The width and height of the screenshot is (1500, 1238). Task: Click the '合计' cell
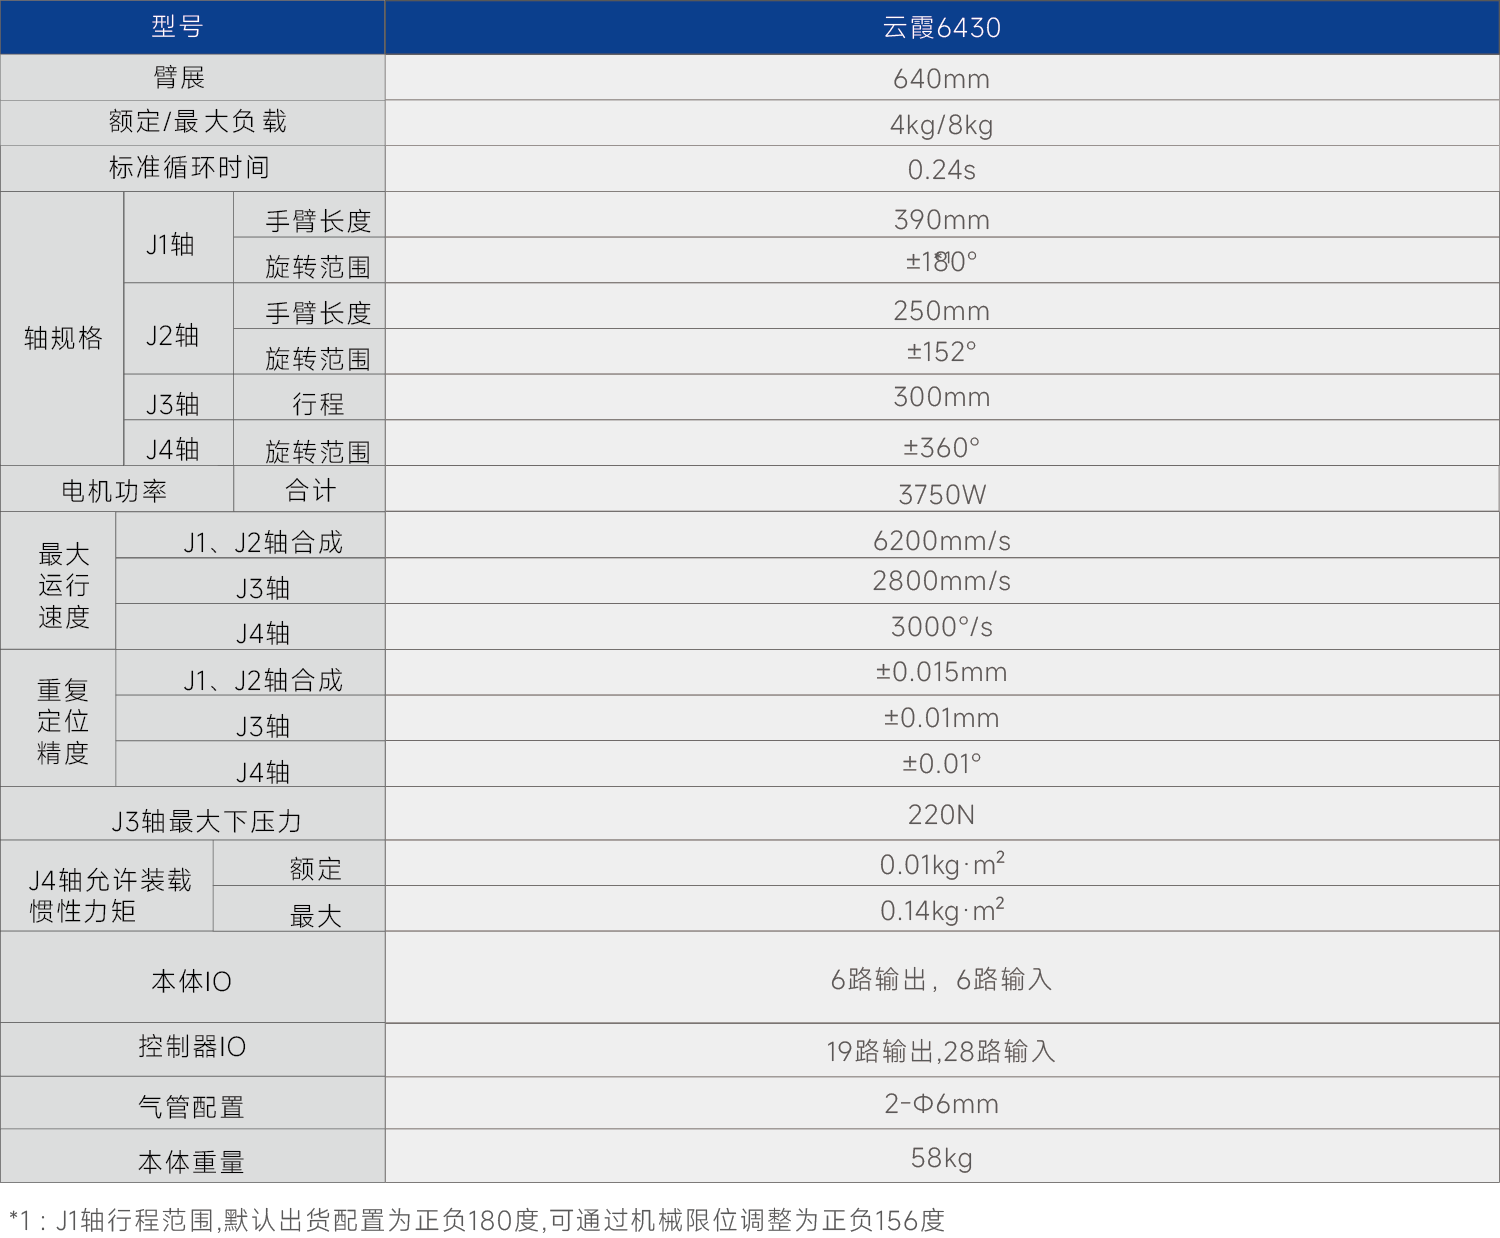coord(311,491)
